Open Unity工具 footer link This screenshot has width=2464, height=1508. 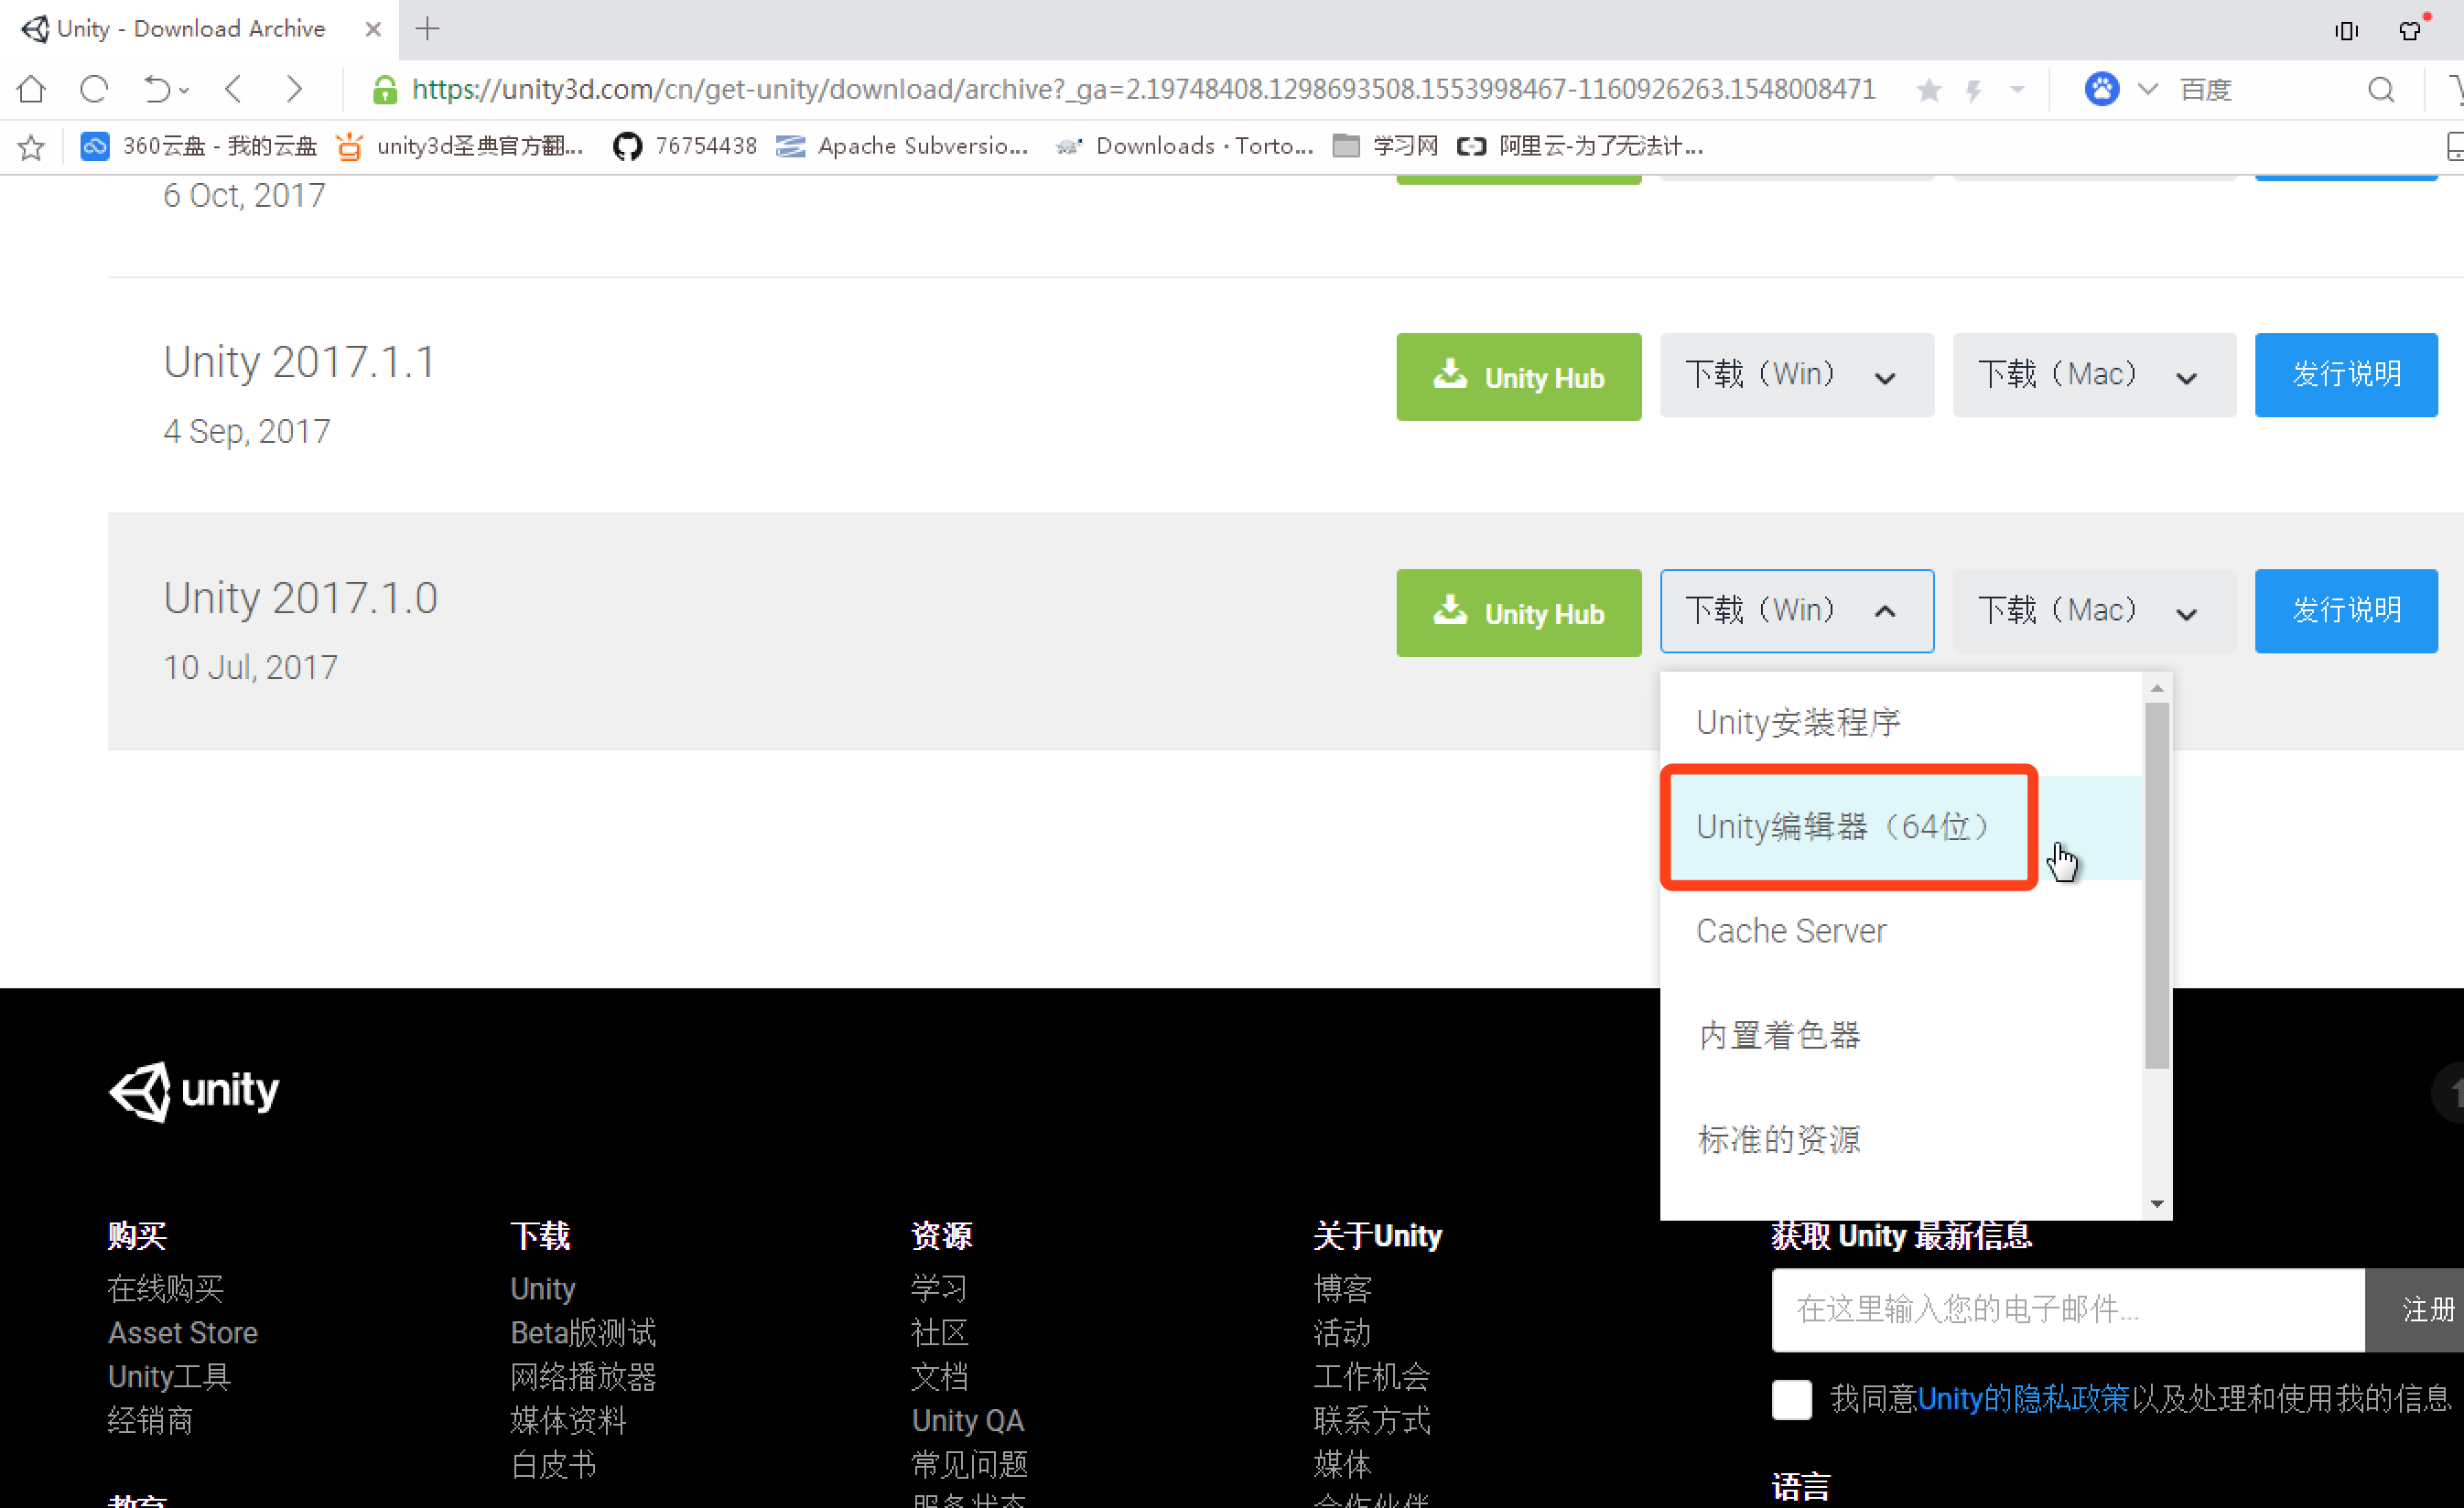[x=170, y=1377]
